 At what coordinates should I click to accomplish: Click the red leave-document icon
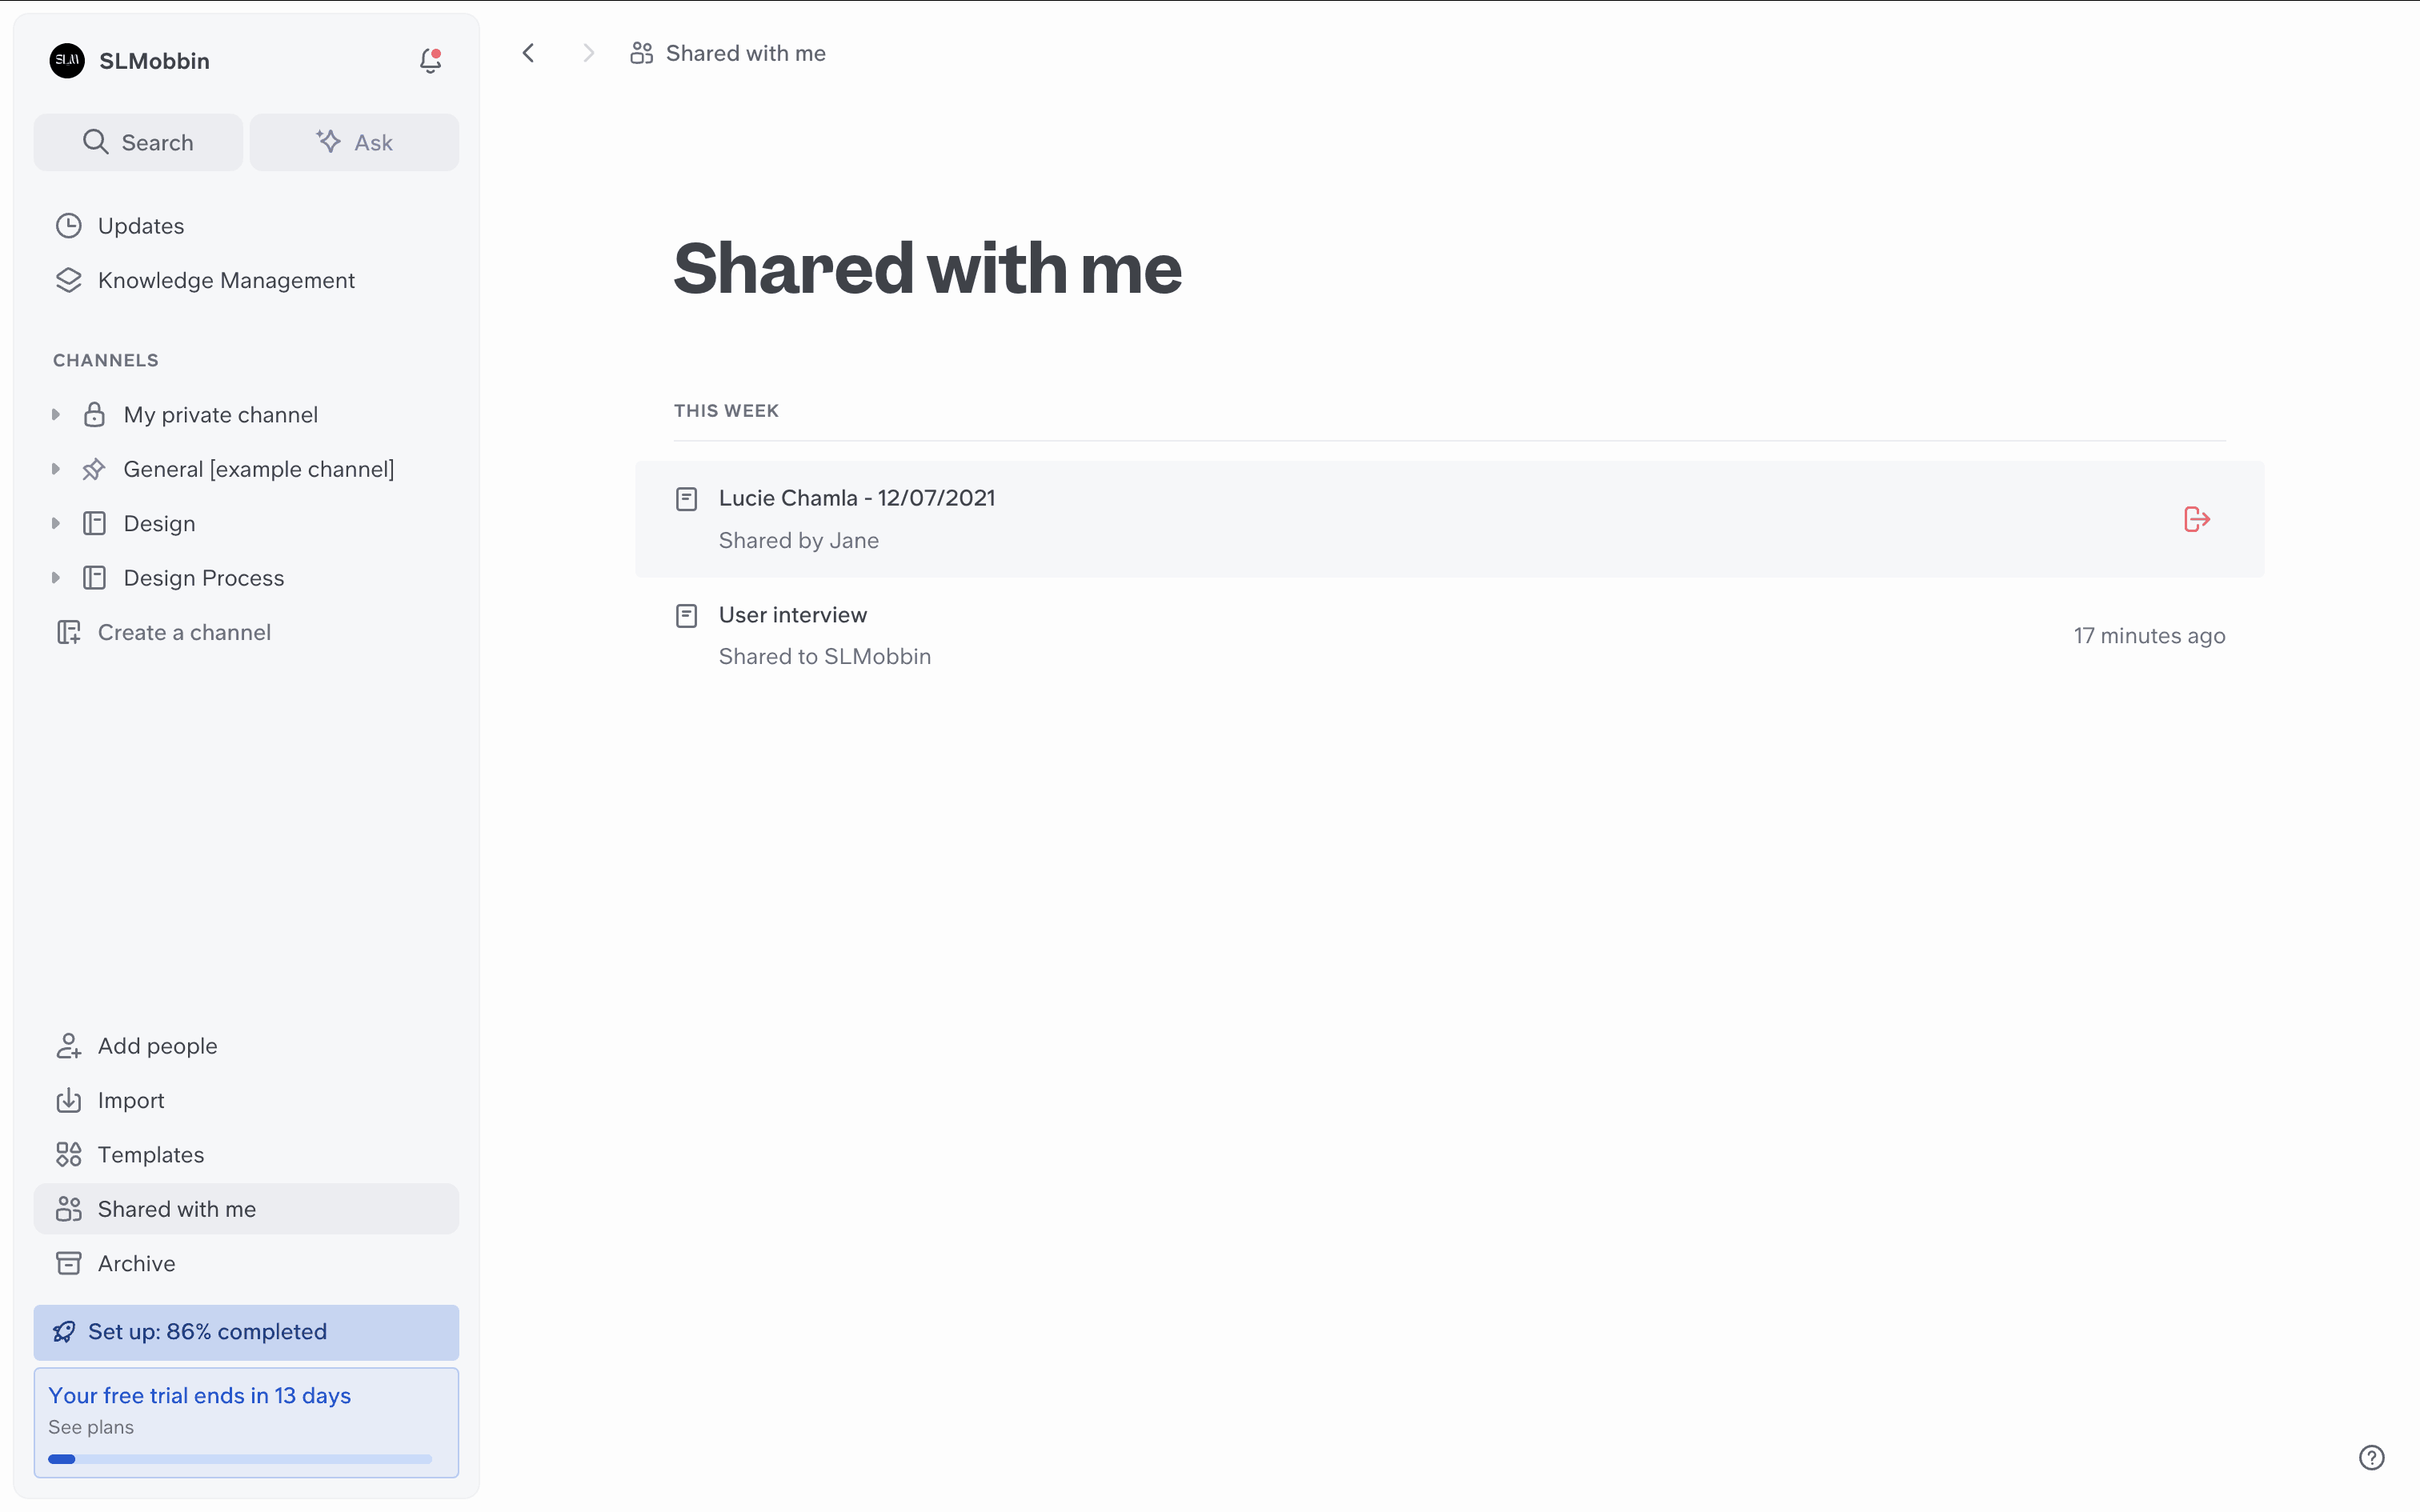[2196, 519]
